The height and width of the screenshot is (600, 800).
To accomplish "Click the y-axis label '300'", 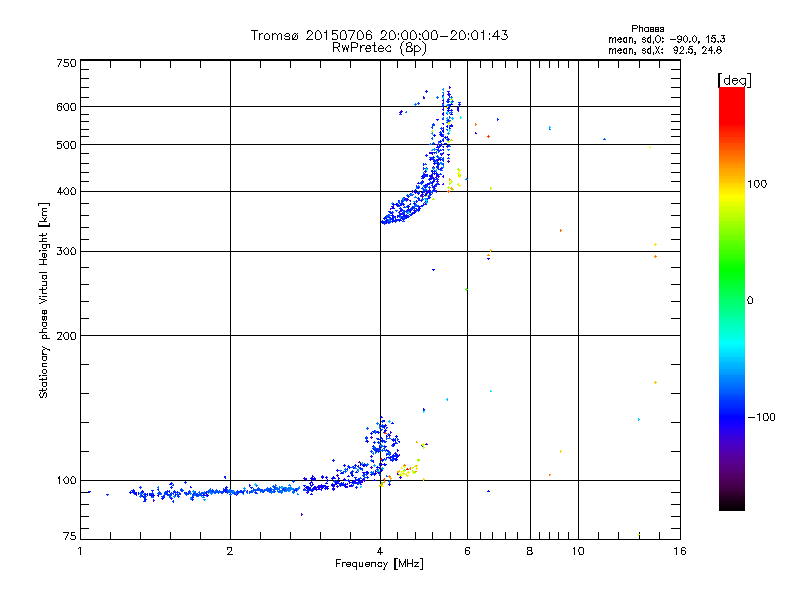I will coord(66,252).
